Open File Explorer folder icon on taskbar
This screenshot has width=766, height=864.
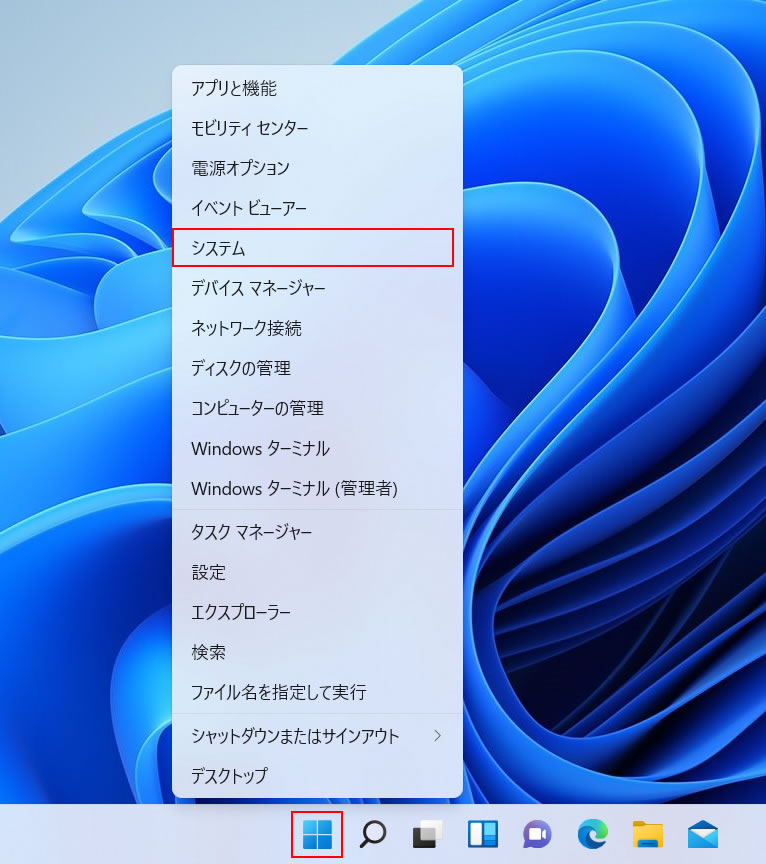pos(648,834)
